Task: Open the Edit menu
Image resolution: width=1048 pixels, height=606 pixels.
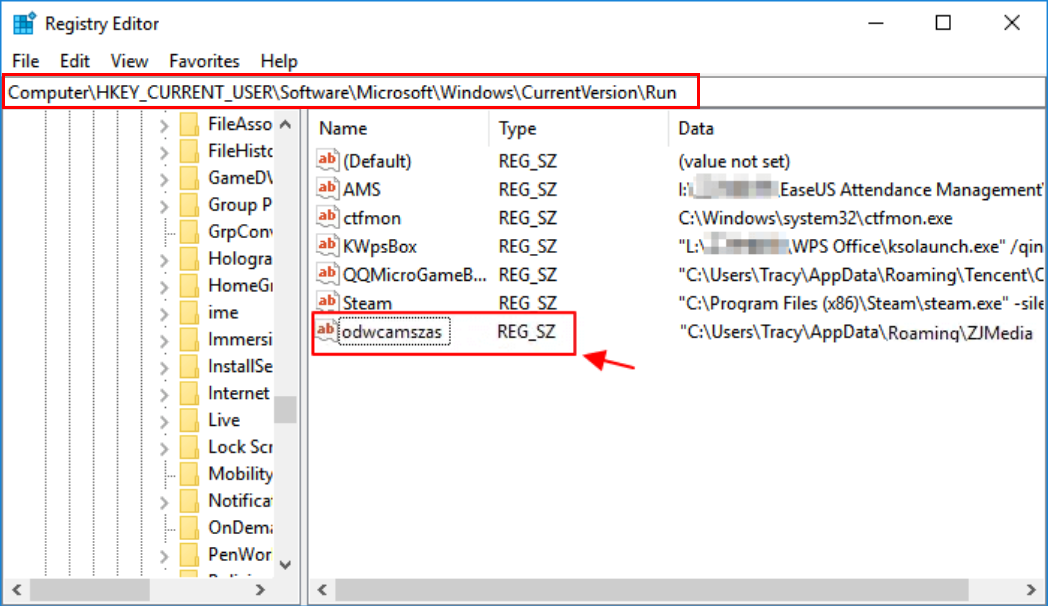Action: click(75, 61)
